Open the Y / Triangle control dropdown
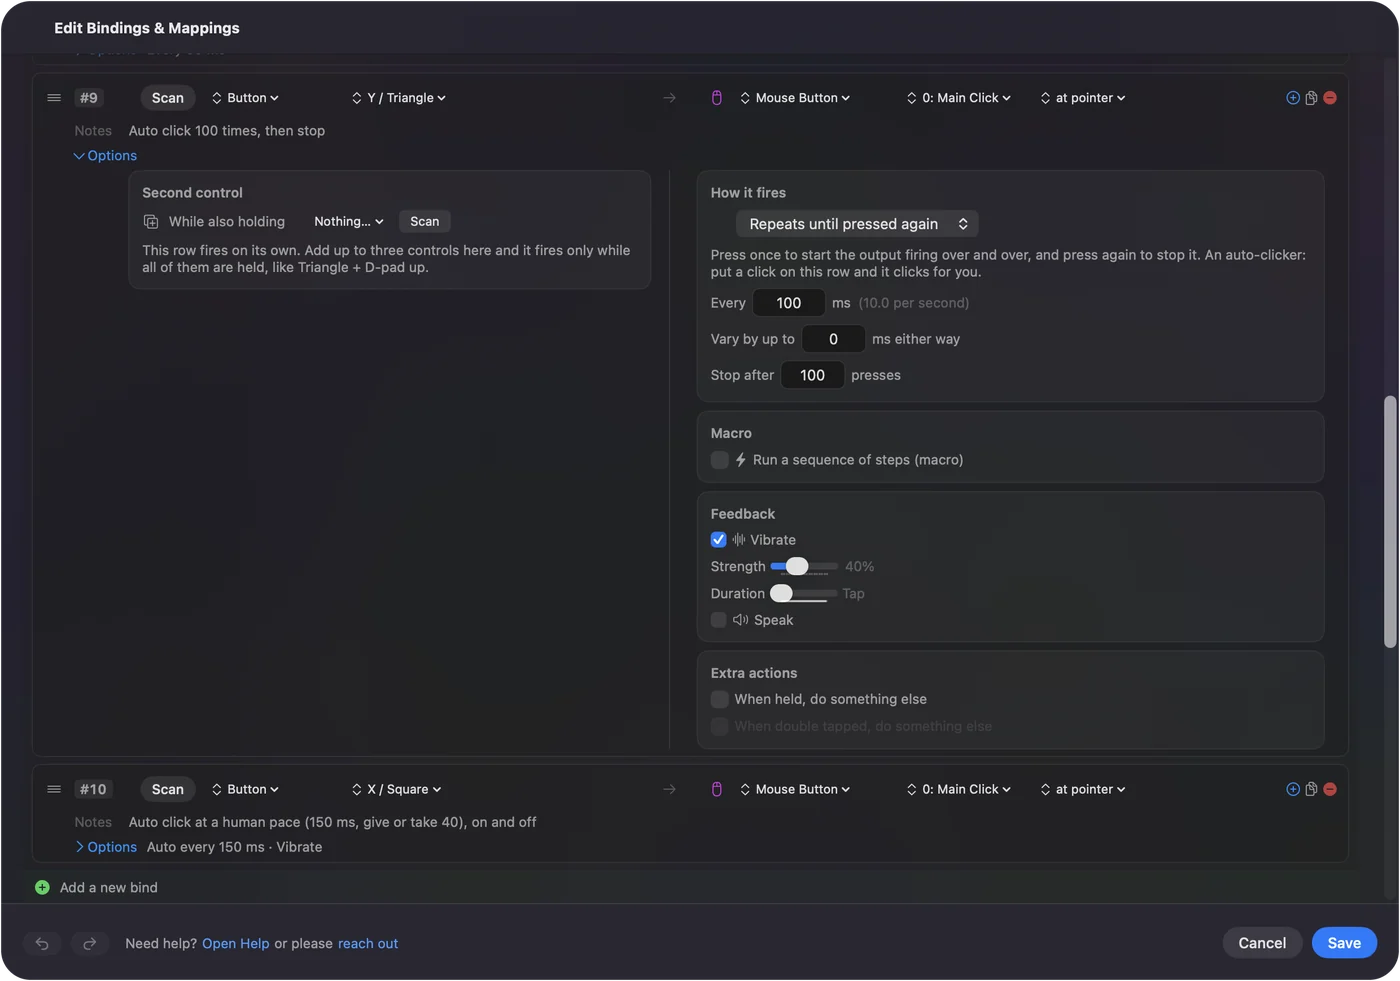 pos(399,98)
